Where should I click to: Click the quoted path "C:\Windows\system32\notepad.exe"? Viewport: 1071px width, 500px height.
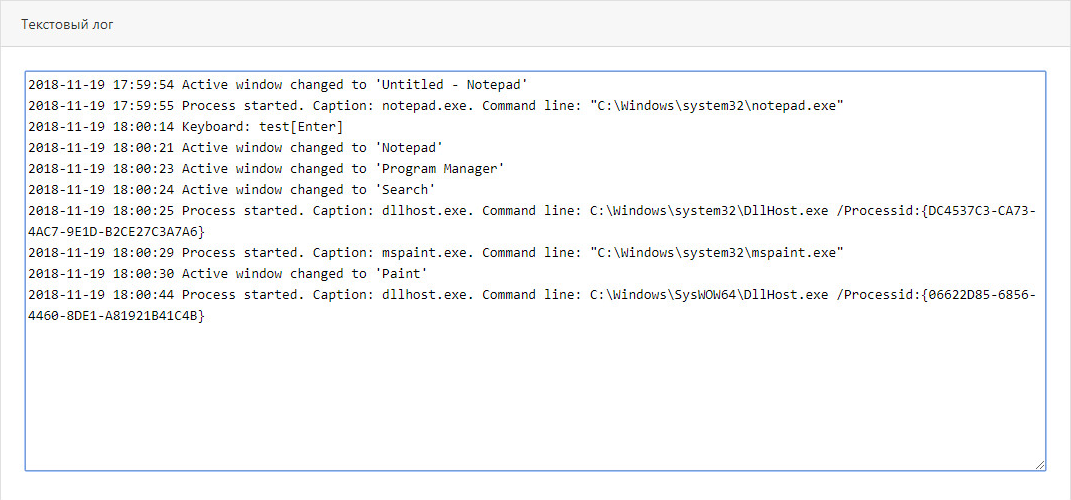pos(716,106)
